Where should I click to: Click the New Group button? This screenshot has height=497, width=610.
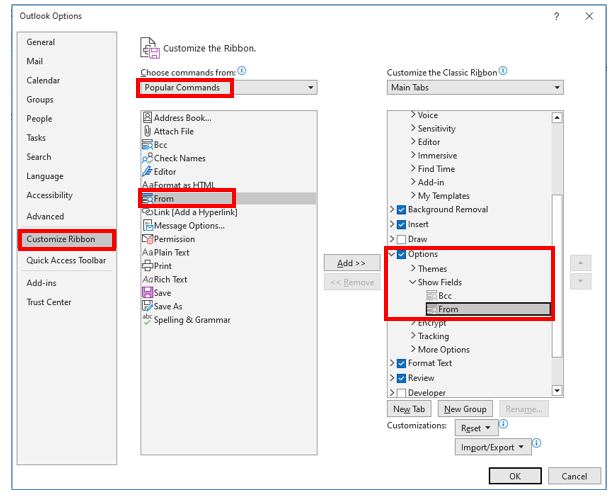tap(465, 409)
